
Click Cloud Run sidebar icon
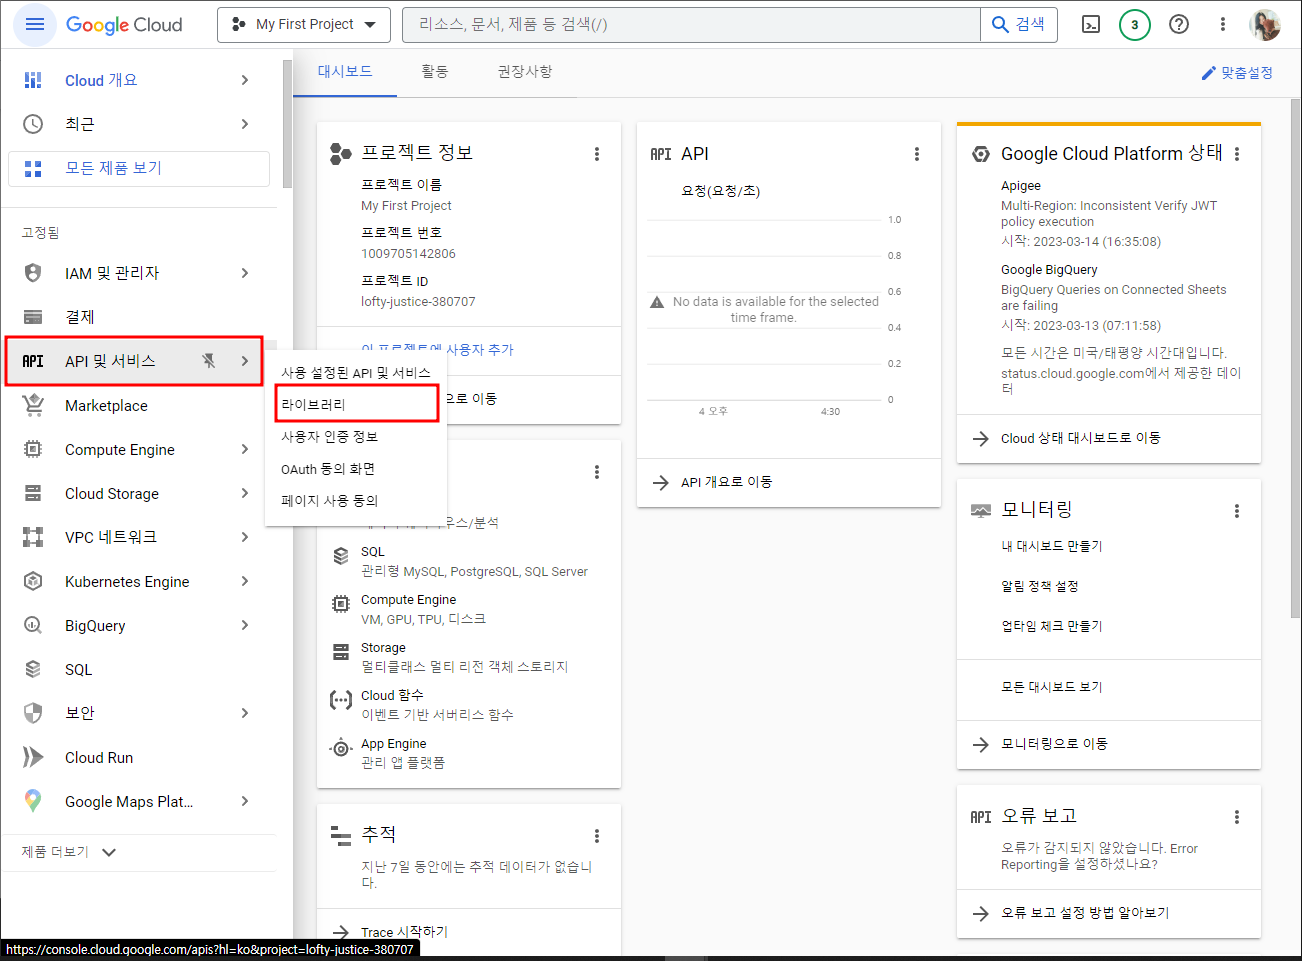[x=33, y=757]
